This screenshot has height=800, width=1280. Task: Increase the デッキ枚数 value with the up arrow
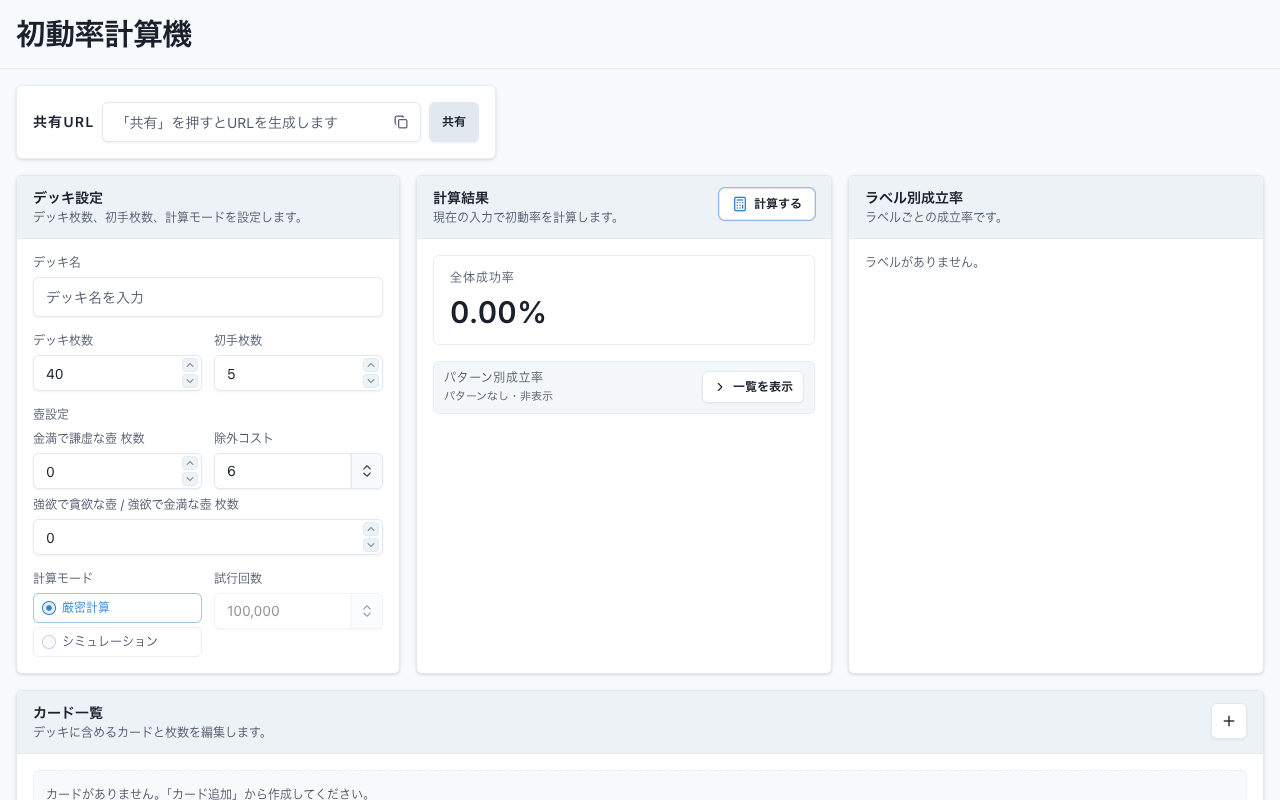[x=190, y=365]
